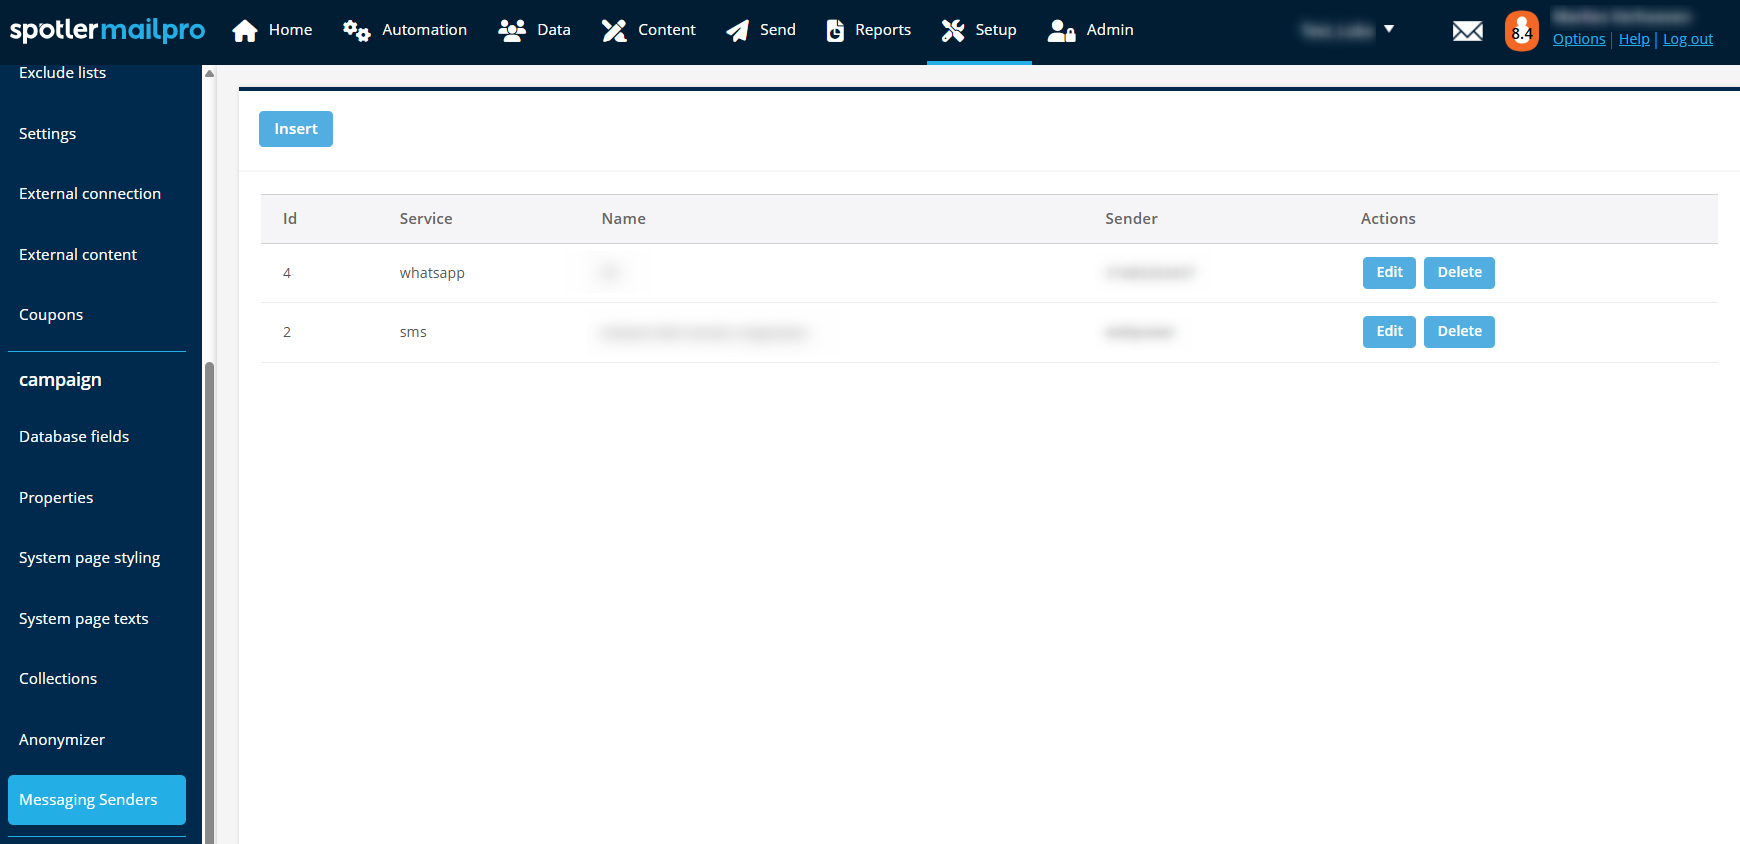Screen dimensions: 1740x844
Task: Open External content in sidebar
Action: 78,255
